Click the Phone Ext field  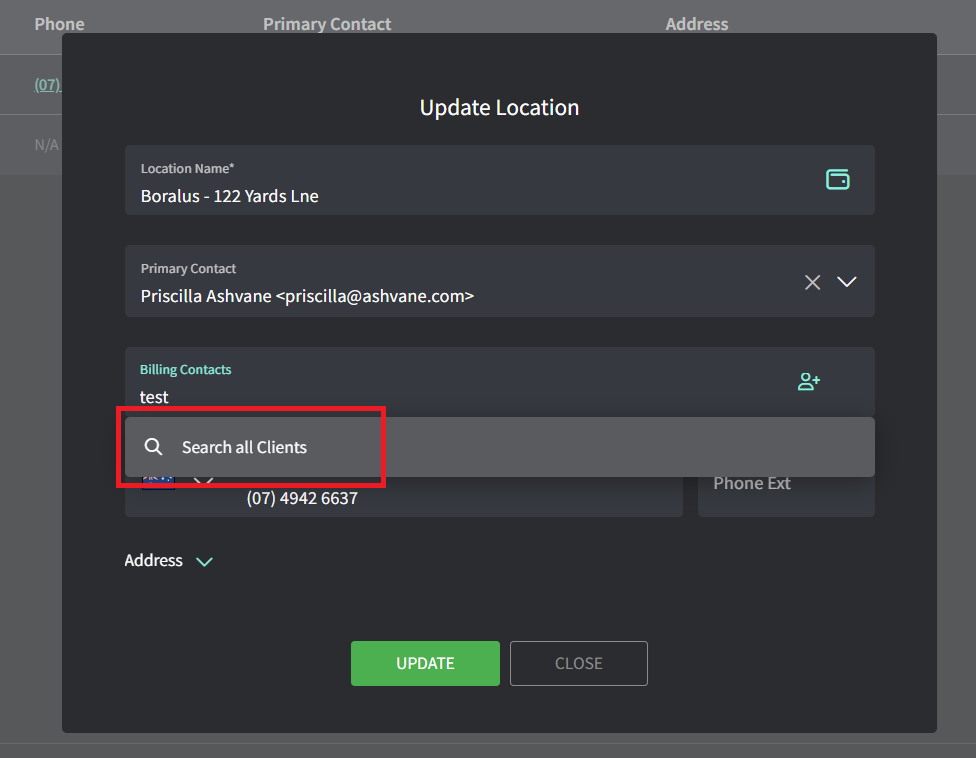pyautogui.click(x=786, y=492)
